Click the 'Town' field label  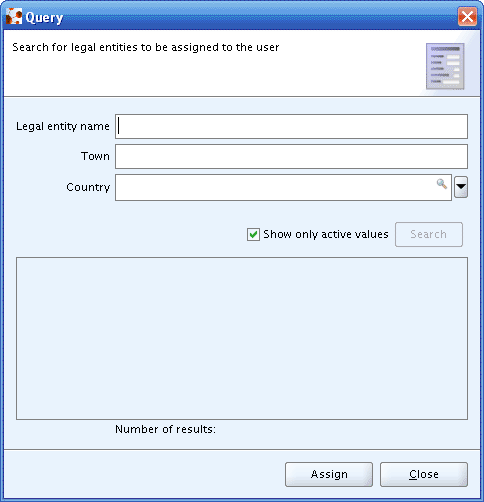[95, 156]
